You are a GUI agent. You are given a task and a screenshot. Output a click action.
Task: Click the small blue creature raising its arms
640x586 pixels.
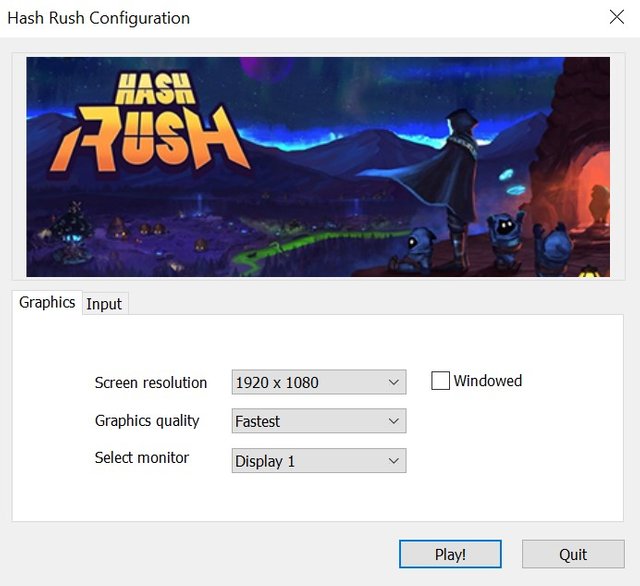click(505, 235)
